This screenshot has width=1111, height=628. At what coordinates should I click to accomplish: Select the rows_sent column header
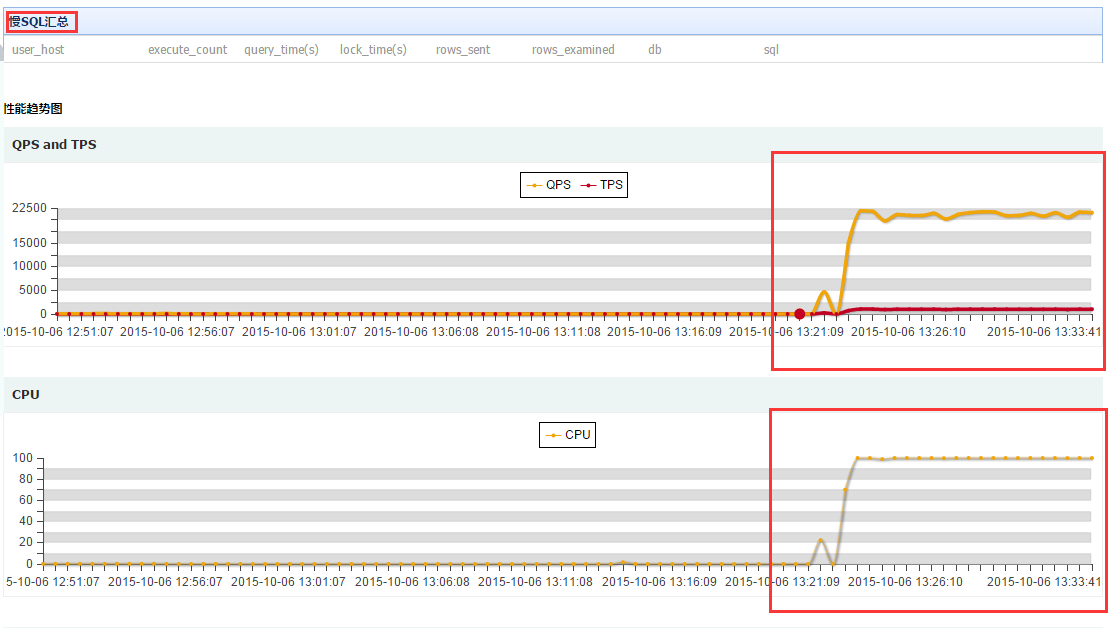pos(463,49)
